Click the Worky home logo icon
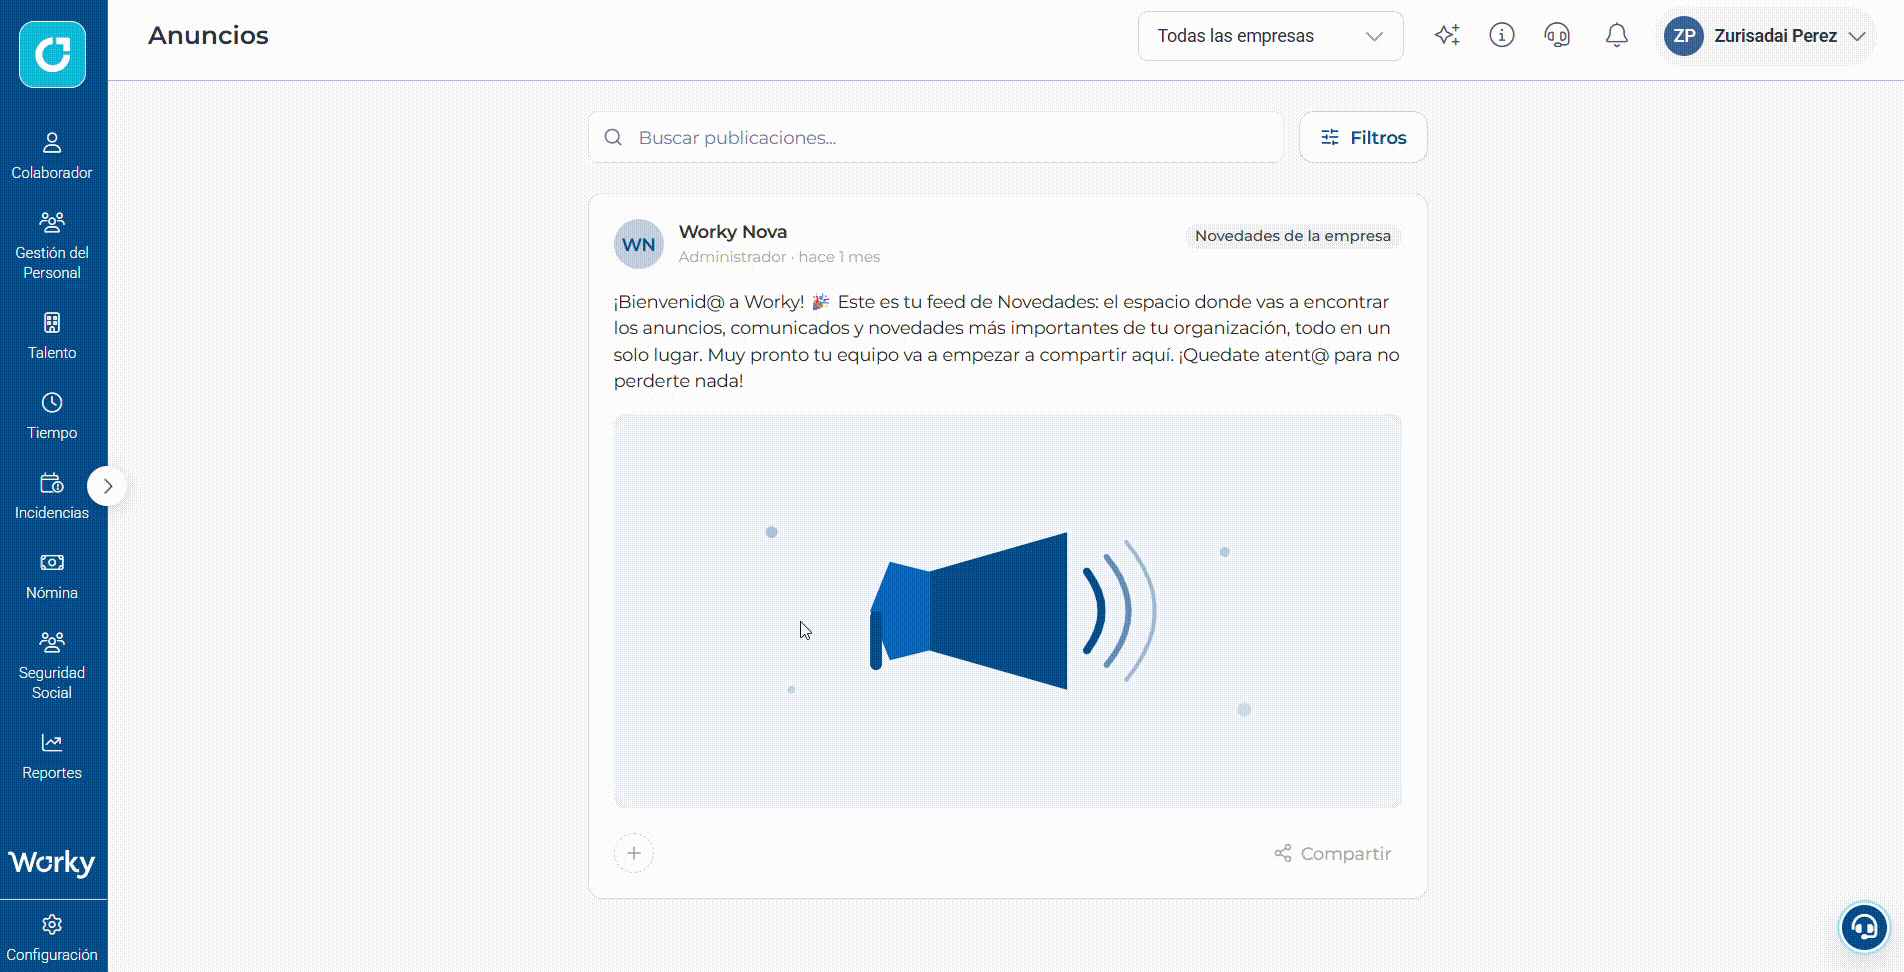 tap(52, 54)
